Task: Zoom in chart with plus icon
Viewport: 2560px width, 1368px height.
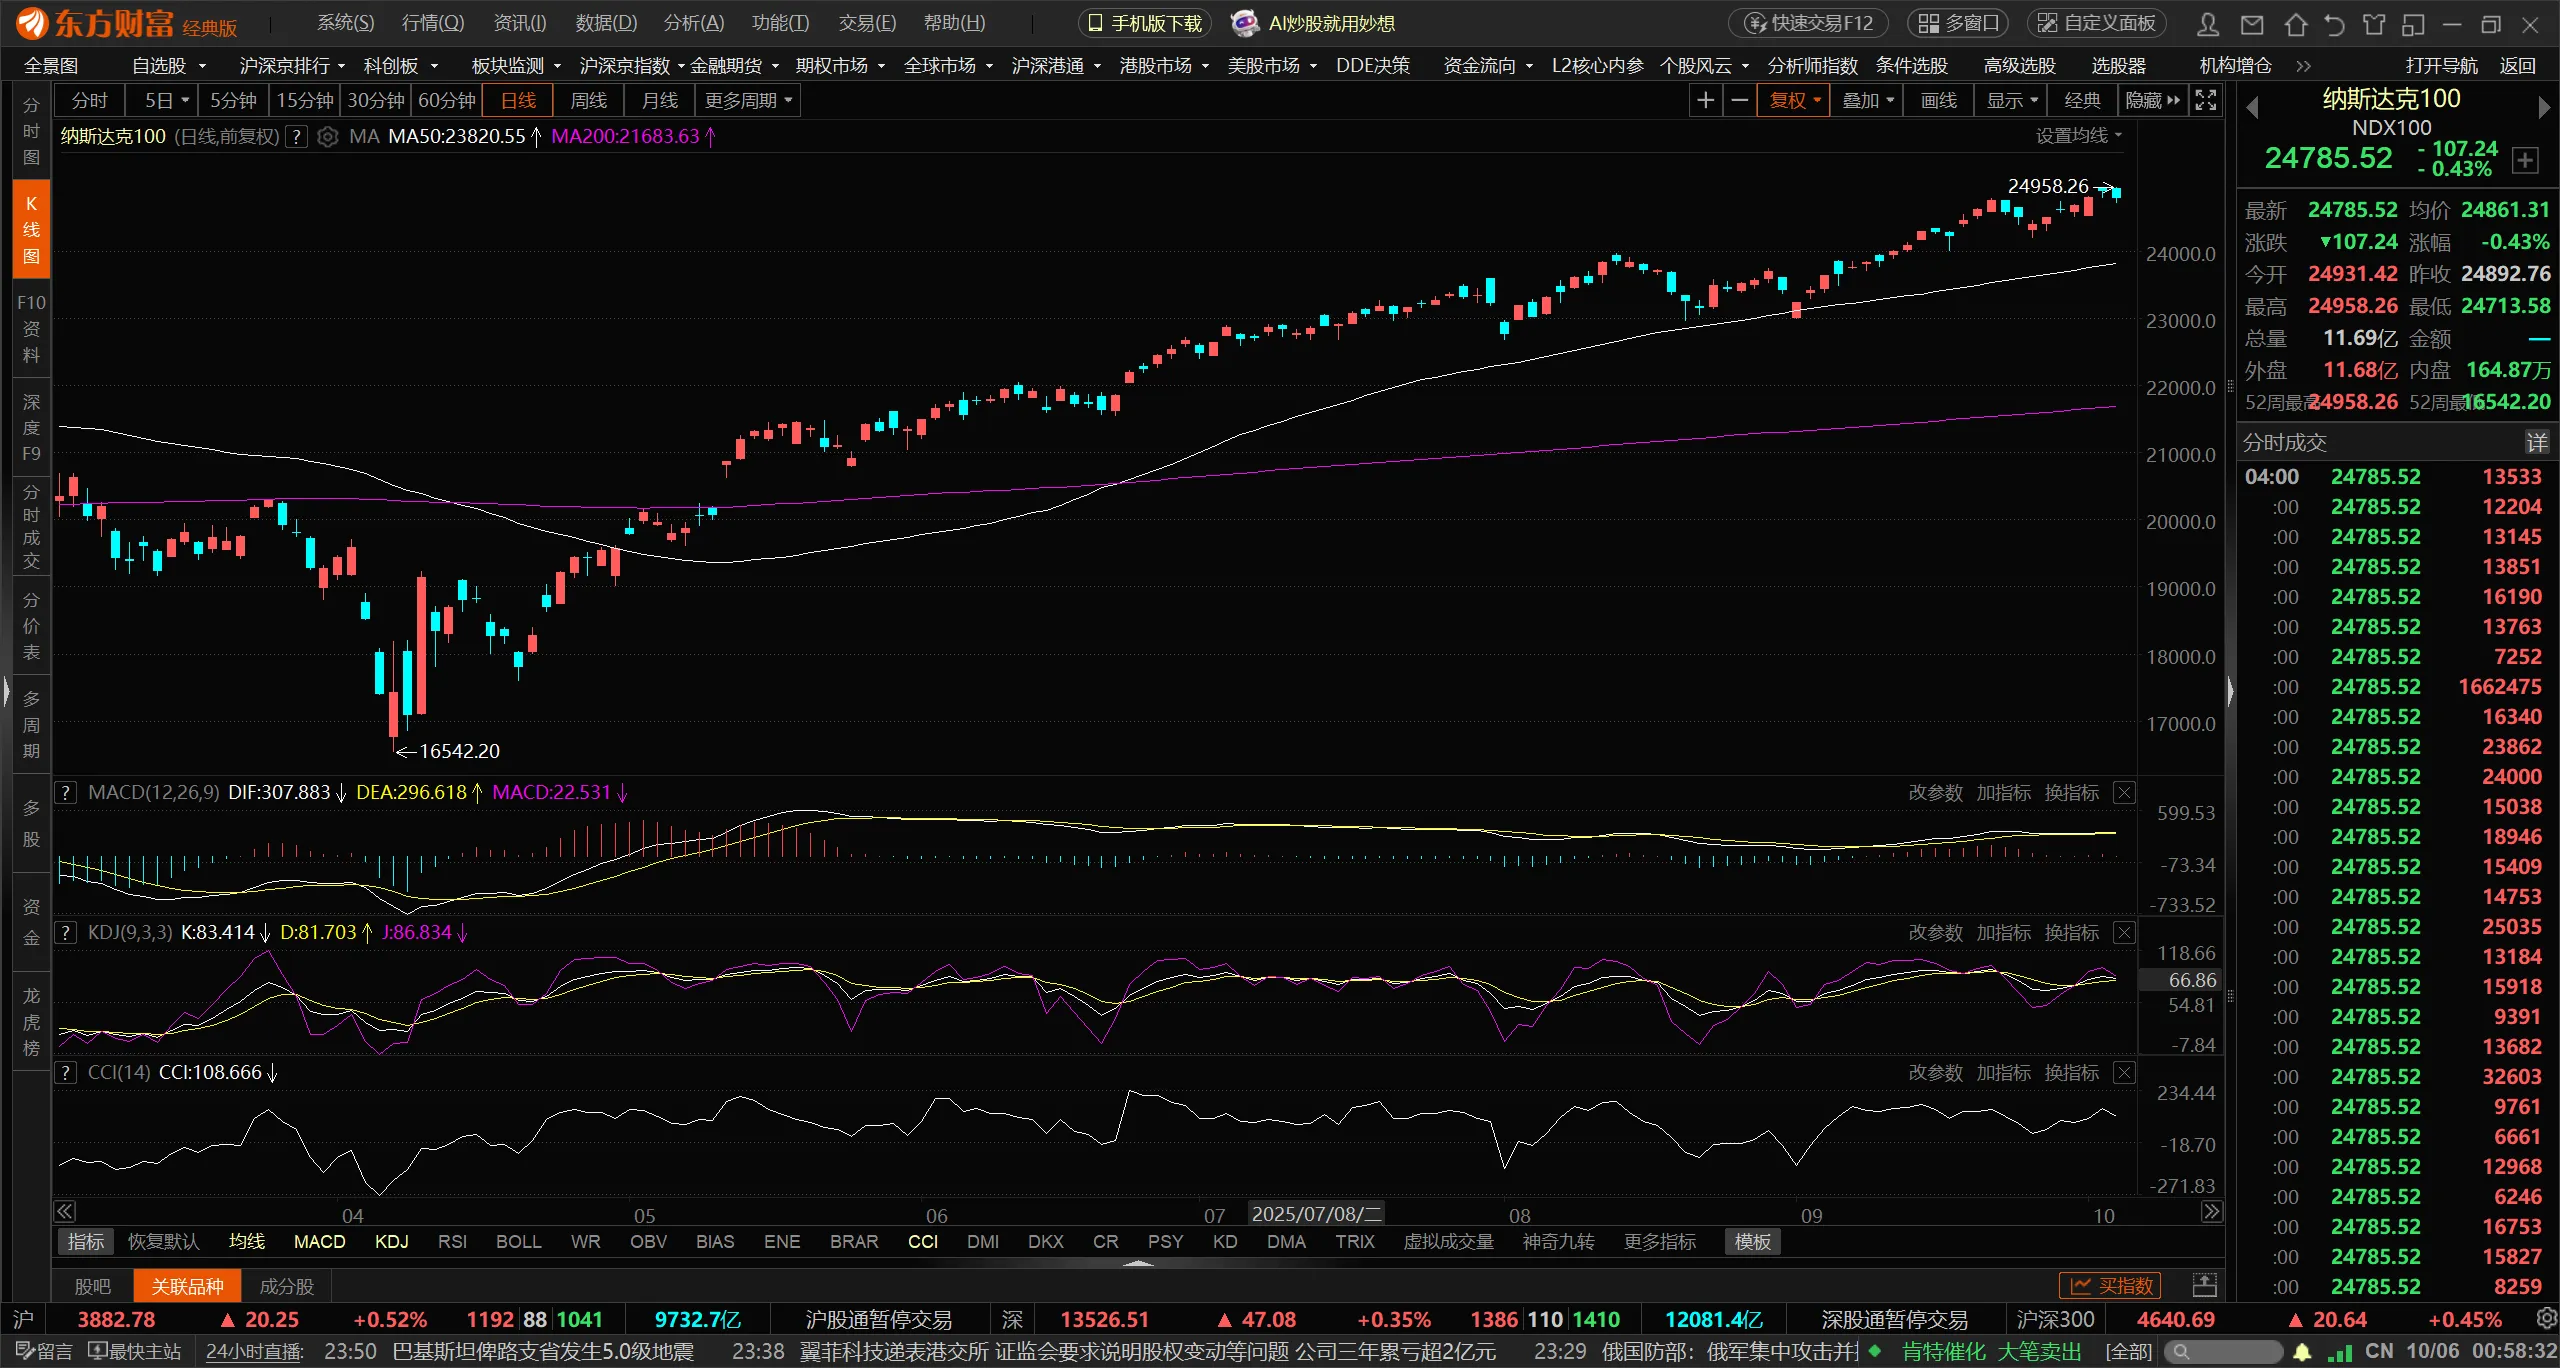Action: click(x=1706, y=100)
